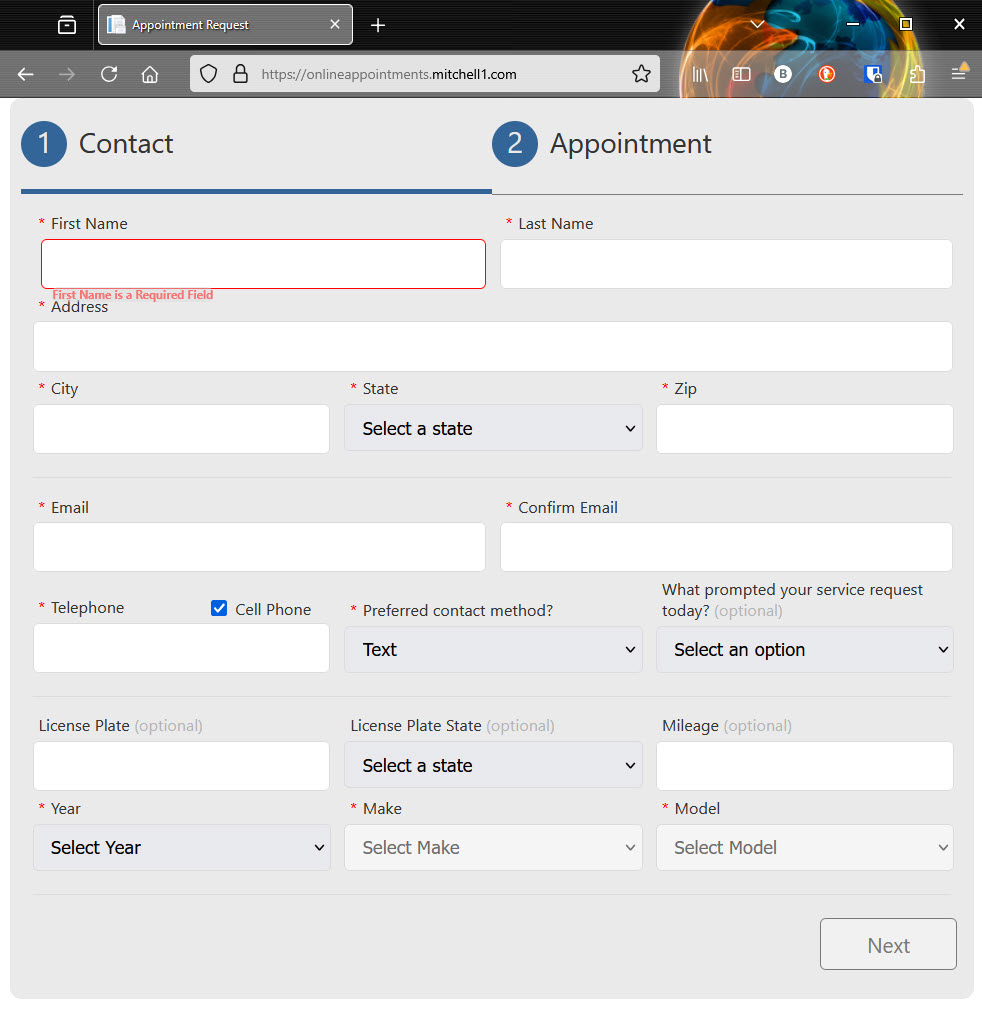The image size is (982, 1033).
Task: Click the site security padlock icon
Action: coord(240,74)
